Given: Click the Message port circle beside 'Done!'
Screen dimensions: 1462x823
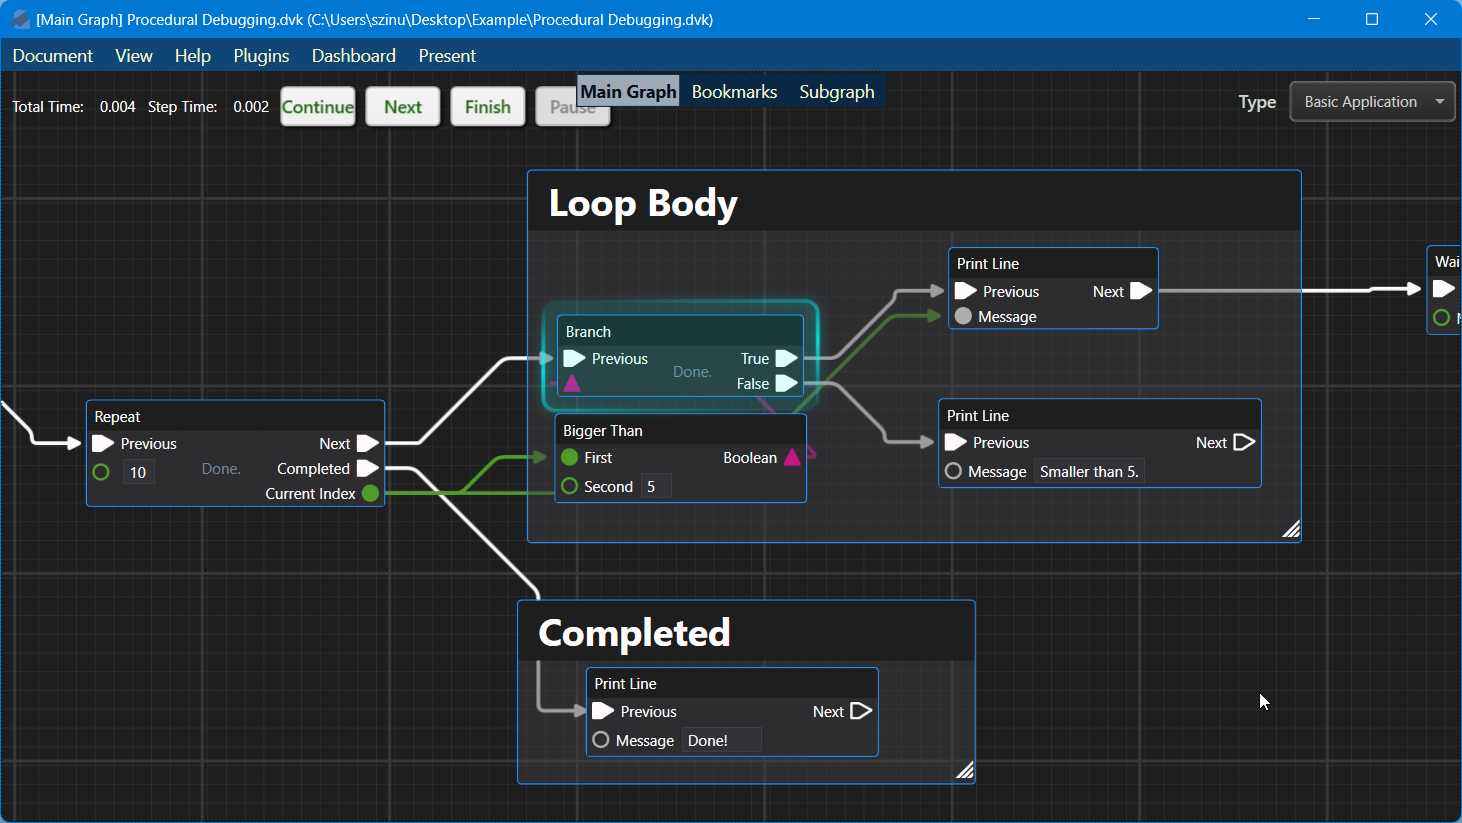Looking at the screenshot, I should (601, 740).
